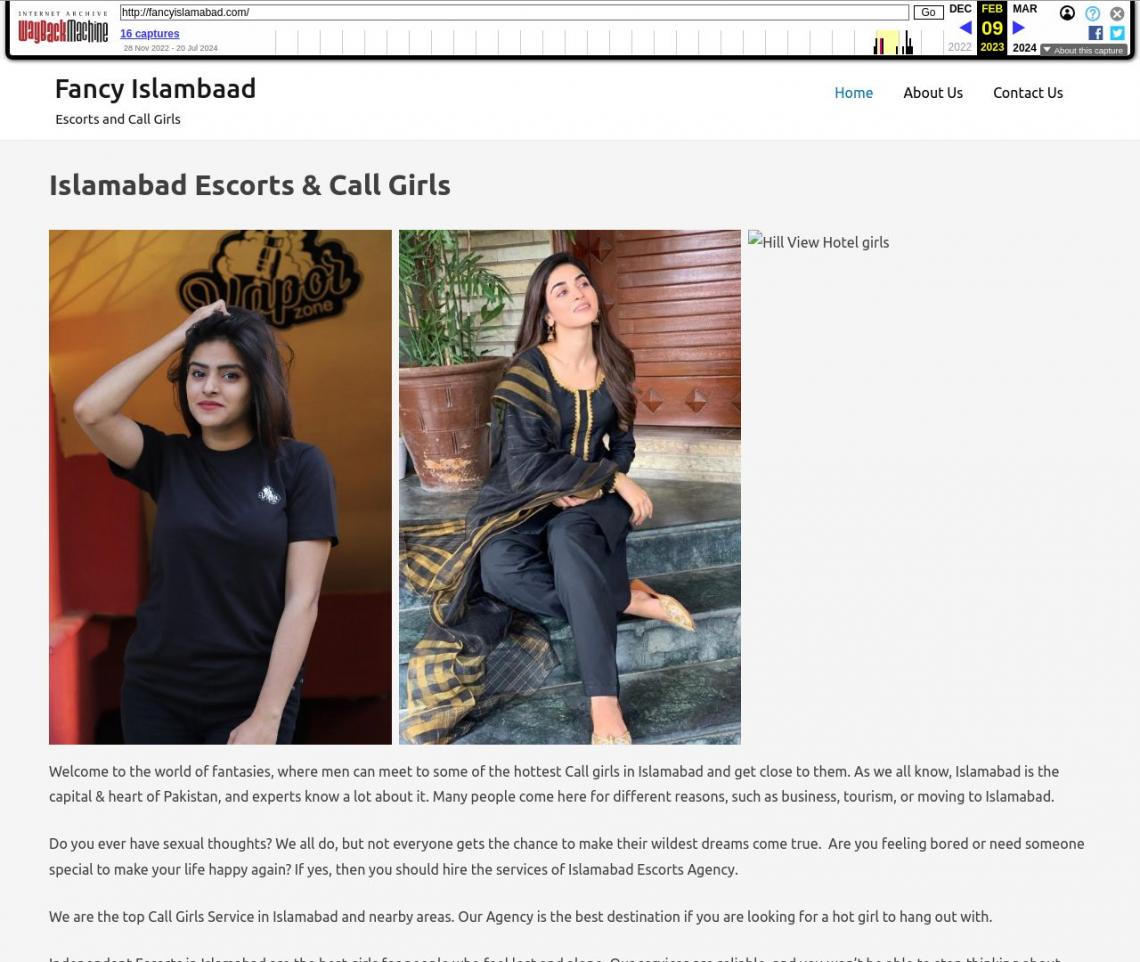Open the About Us menu item

point(933,92)
